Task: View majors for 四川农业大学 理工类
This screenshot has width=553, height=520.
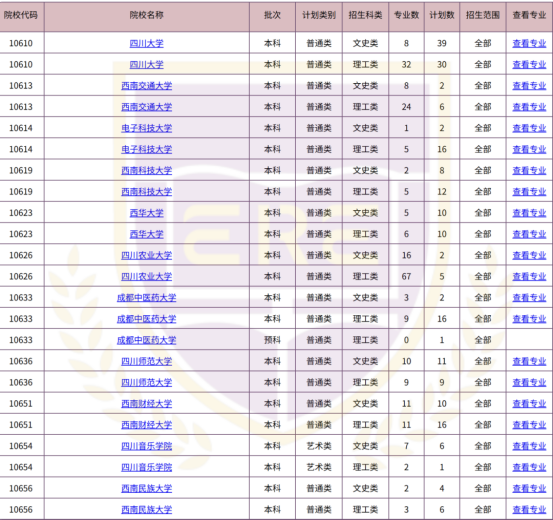Action: [x=529, y=276]
